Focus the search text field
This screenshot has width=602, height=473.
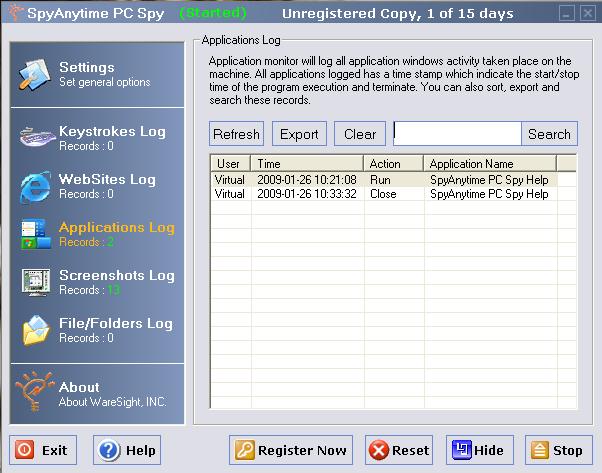click(x=457, y=134)
